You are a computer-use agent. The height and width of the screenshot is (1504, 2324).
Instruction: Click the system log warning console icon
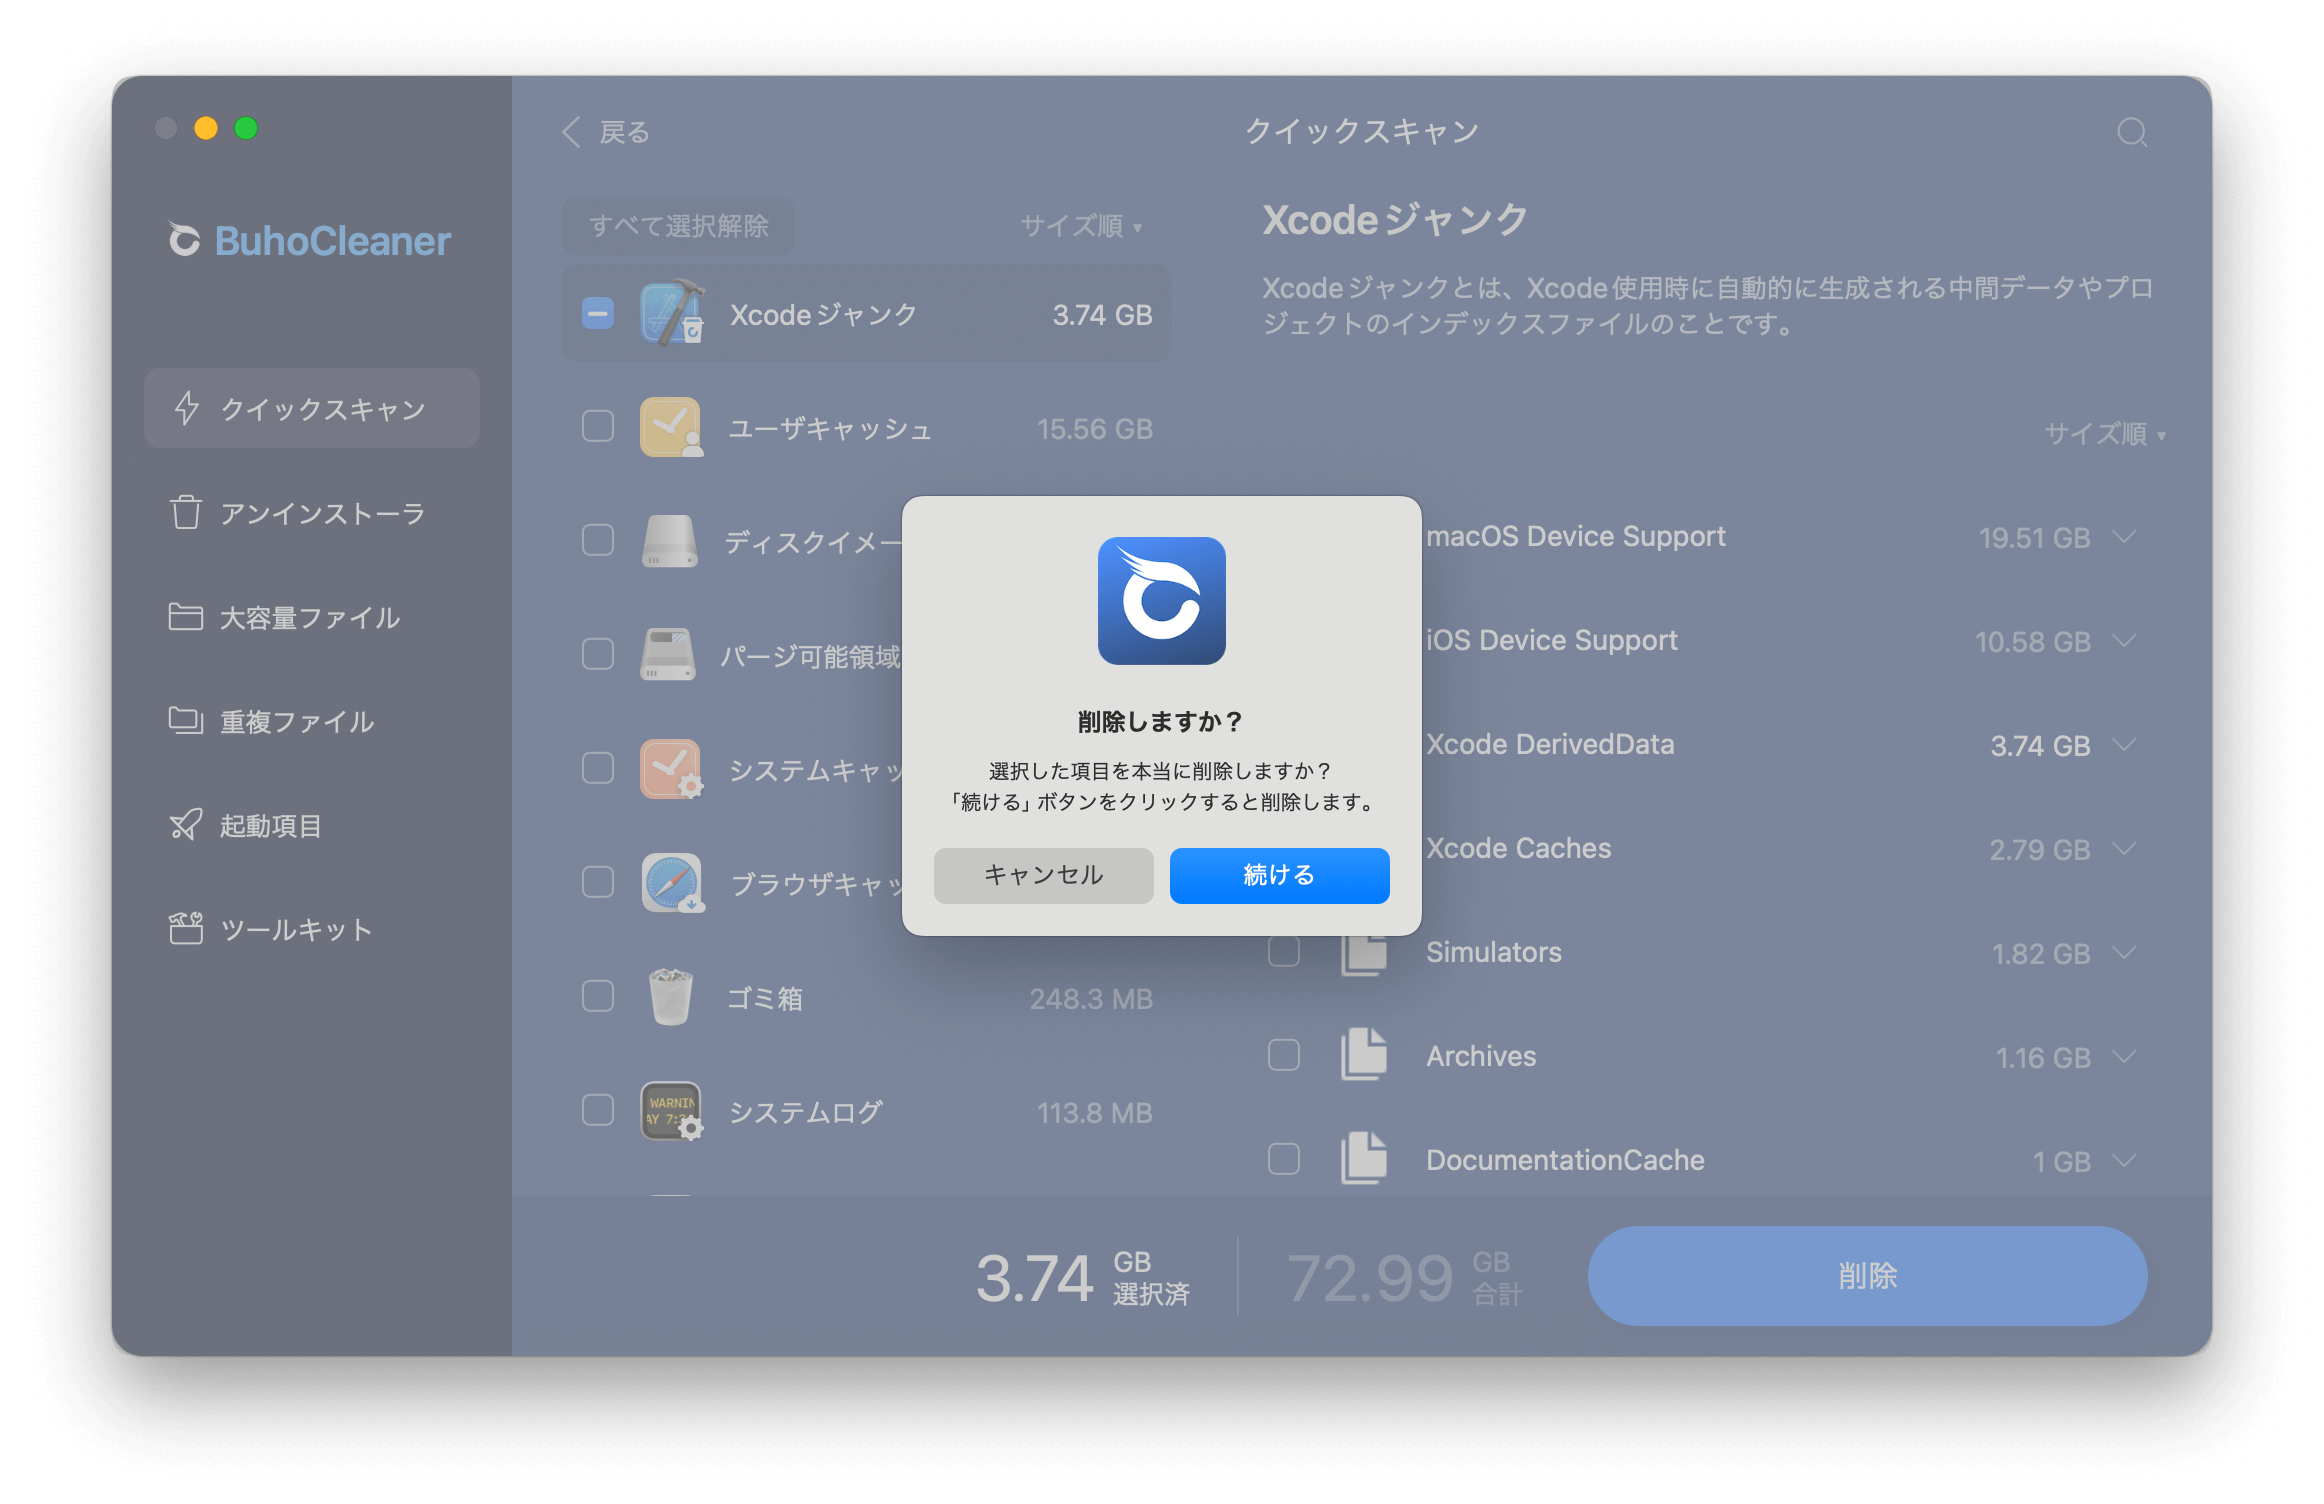[x=671, y=1111]
